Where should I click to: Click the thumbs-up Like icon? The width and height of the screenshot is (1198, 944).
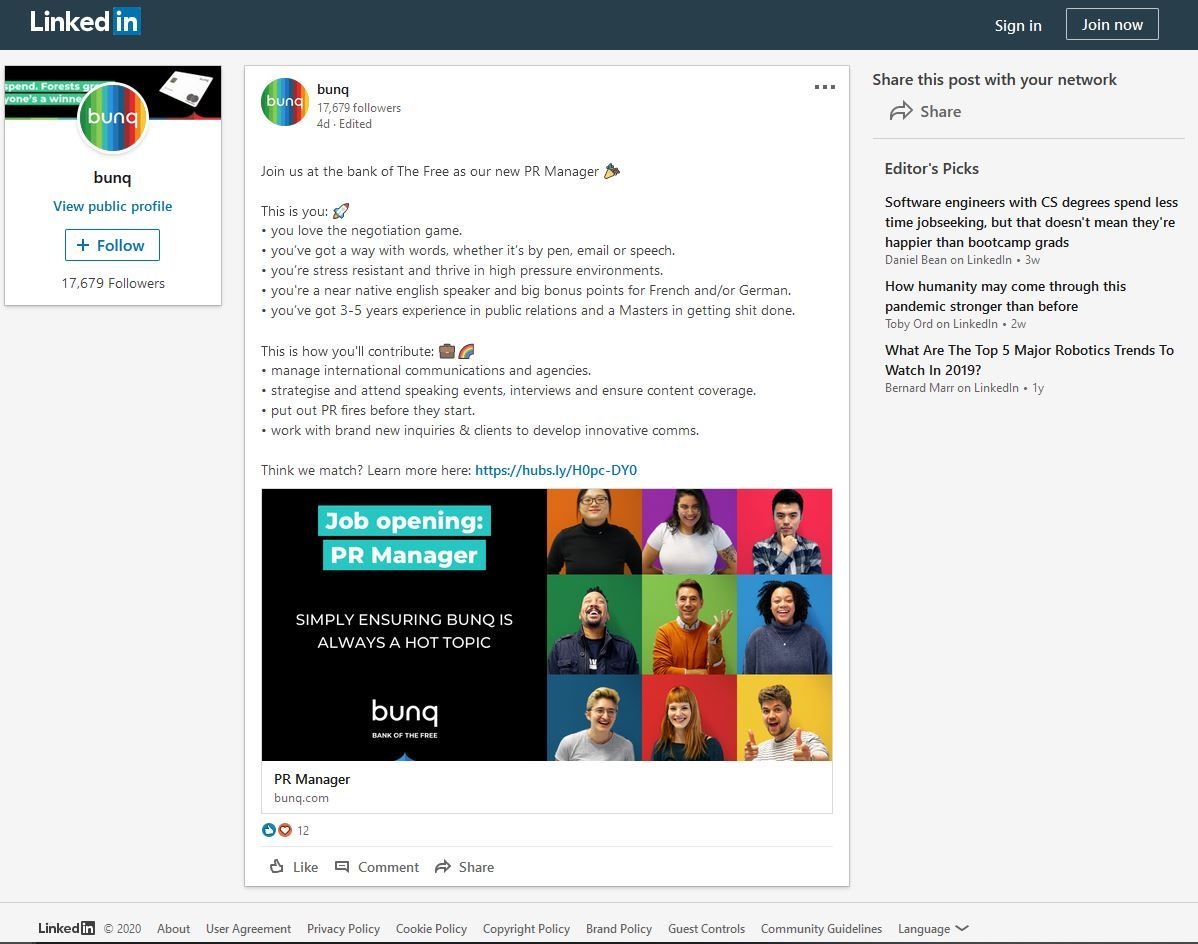277,866
